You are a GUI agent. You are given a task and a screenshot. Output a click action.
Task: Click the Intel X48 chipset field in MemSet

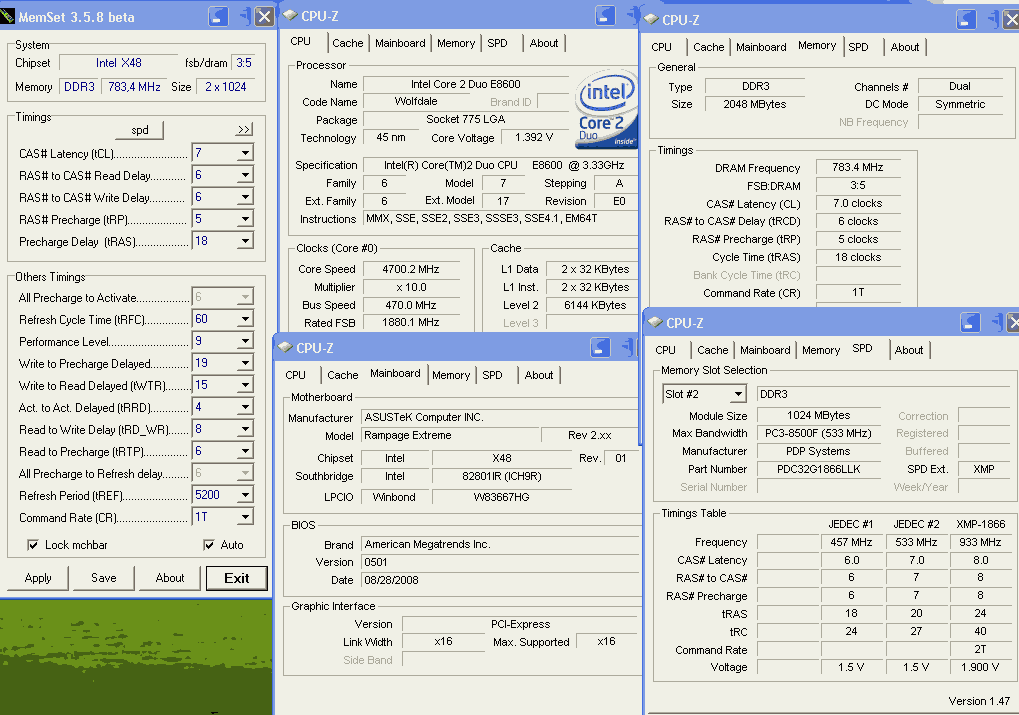(x=118, y=63)
